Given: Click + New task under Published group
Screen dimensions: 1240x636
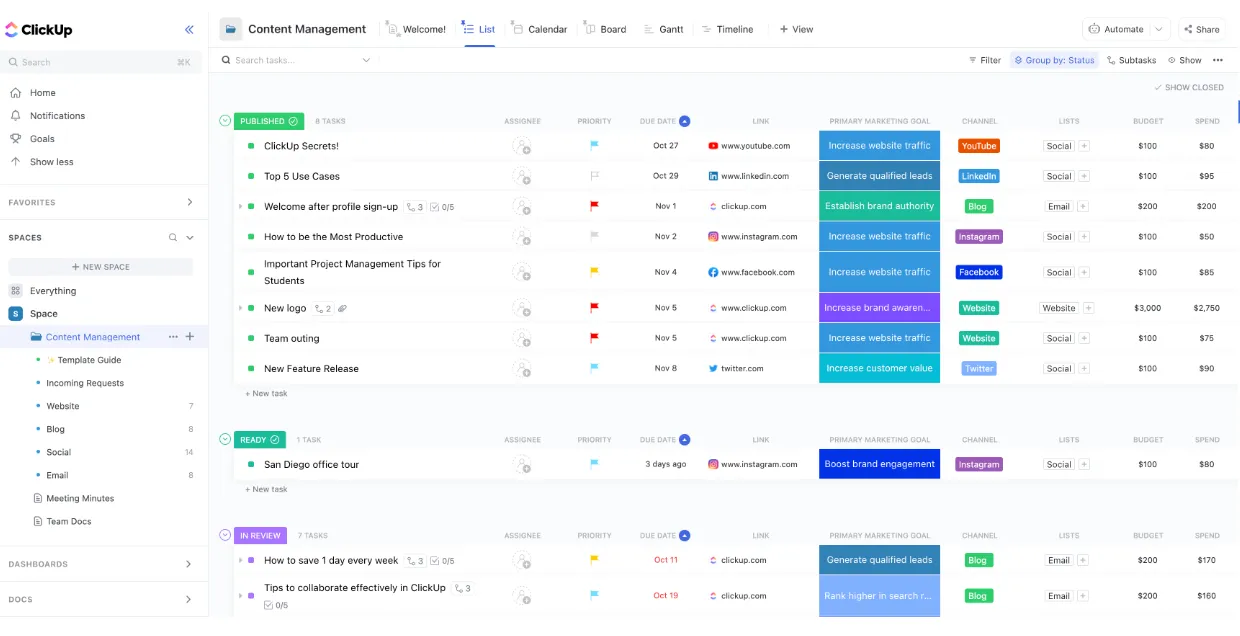Looking at the screenshot, I should [266, 393].
